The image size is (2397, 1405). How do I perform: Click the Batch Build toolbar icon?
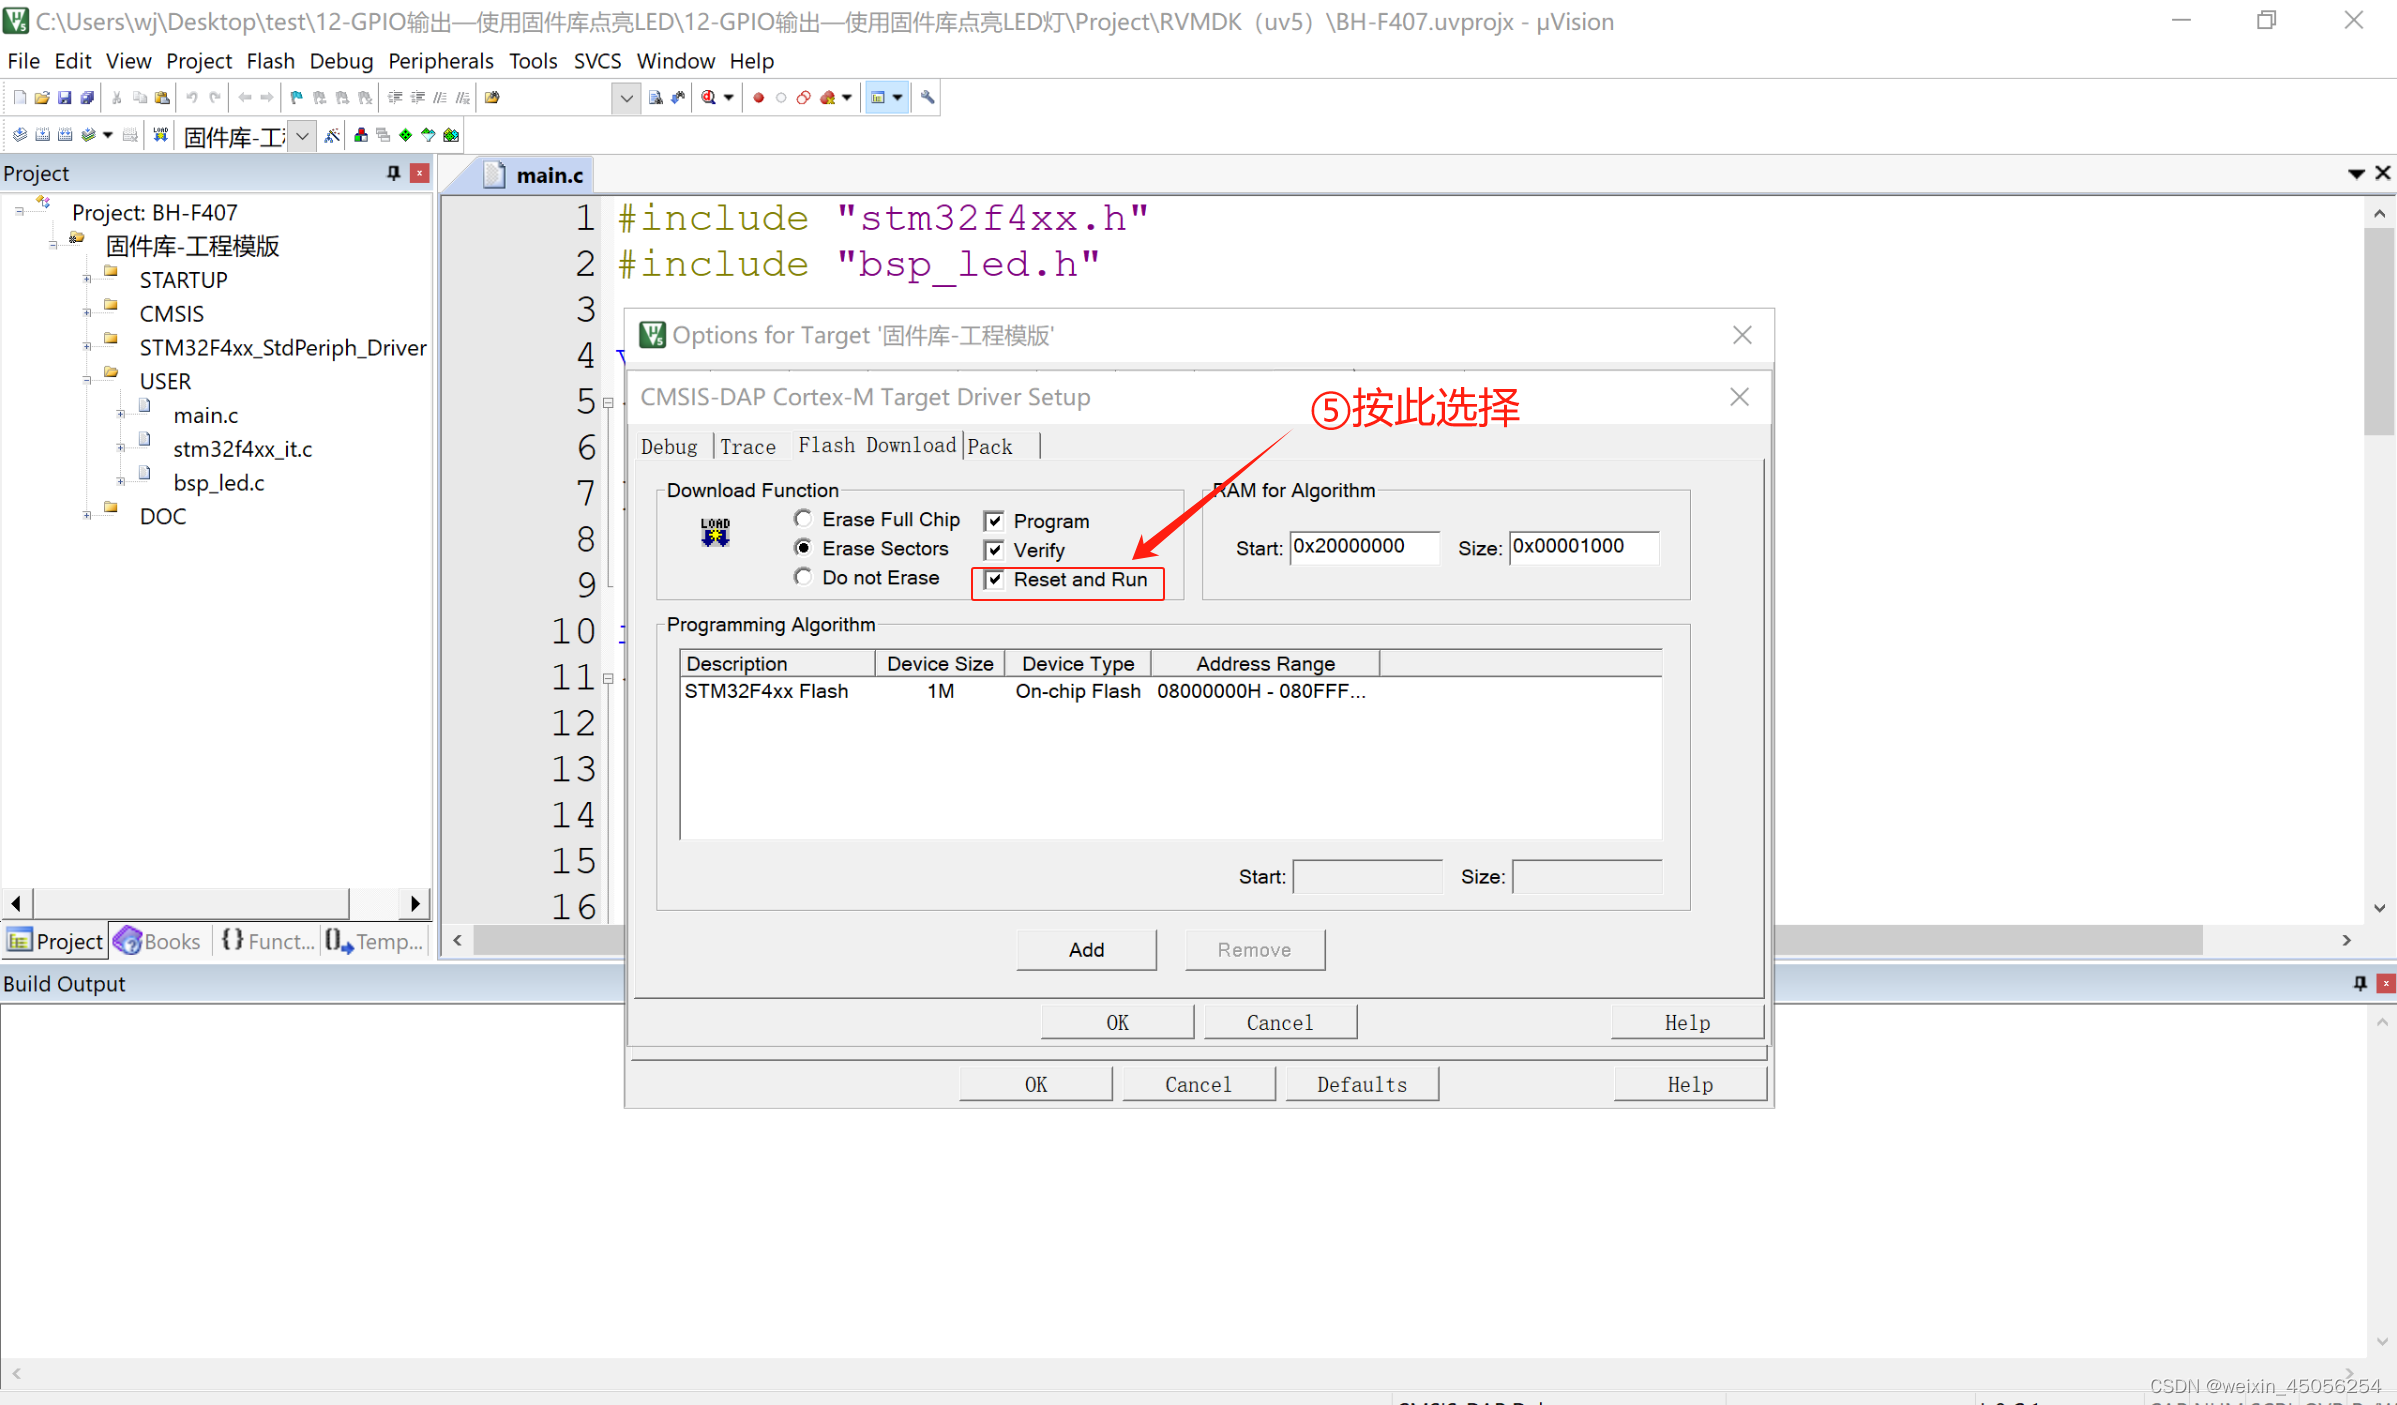pos(88,135)
